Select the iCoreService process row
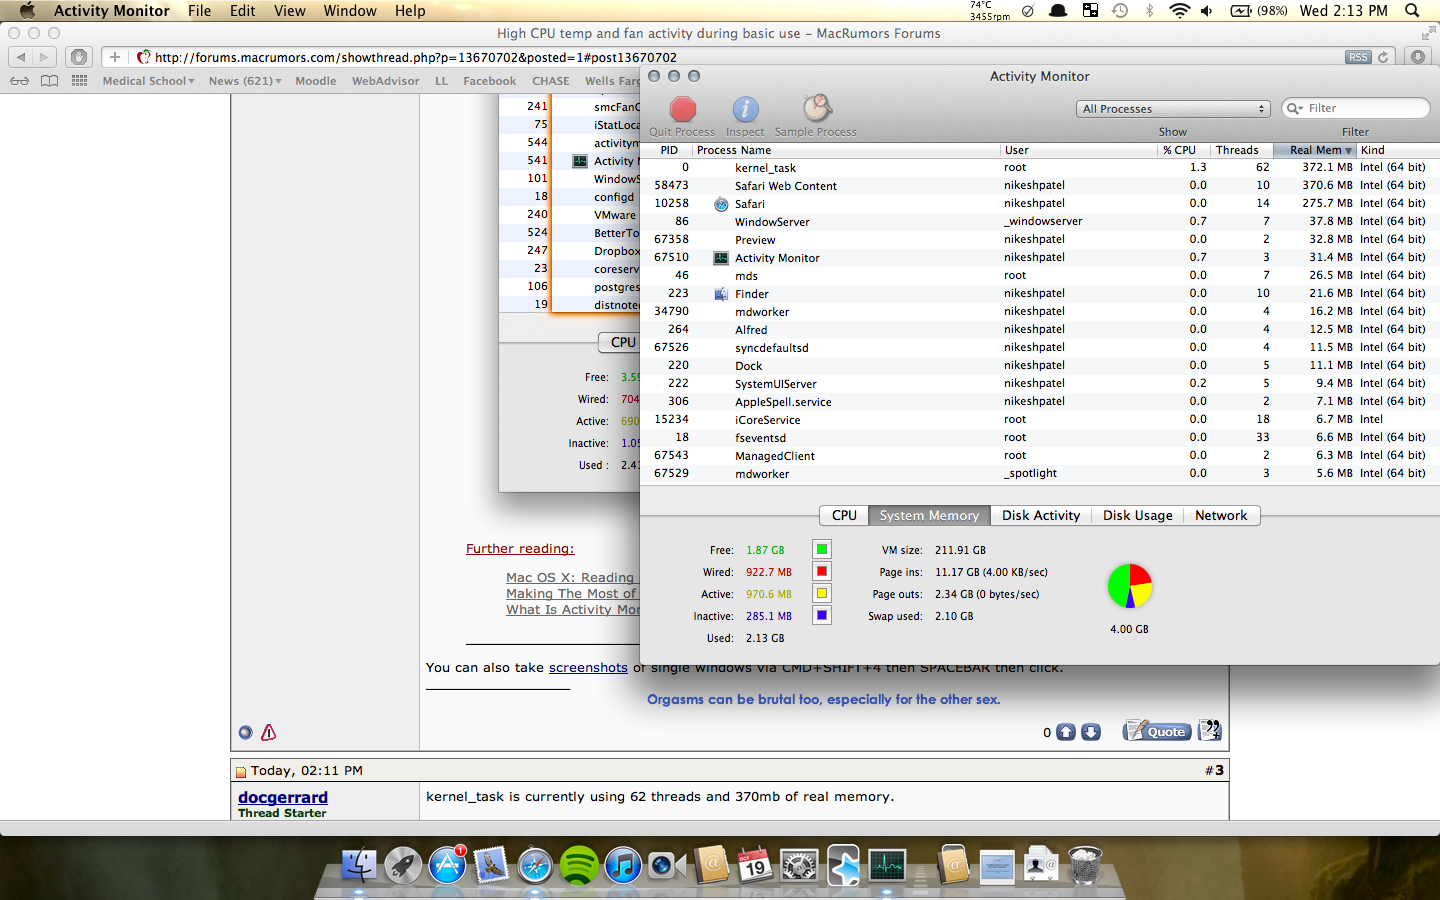The height and width of the screenshot is (900, 1440). [x=1040, y=420]
